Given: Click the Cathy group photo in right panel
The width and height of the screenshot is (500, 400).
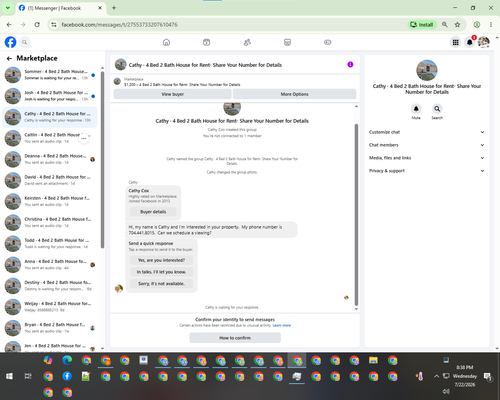Looking at the screenshot, I should point(427,70).
